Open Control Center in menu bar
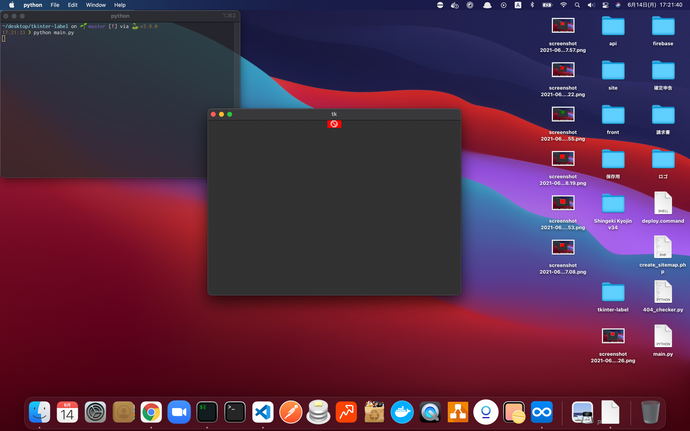Image resolution: width=690 pixels, height=431 pixels. pyautogui.click(x=606, y=5)
